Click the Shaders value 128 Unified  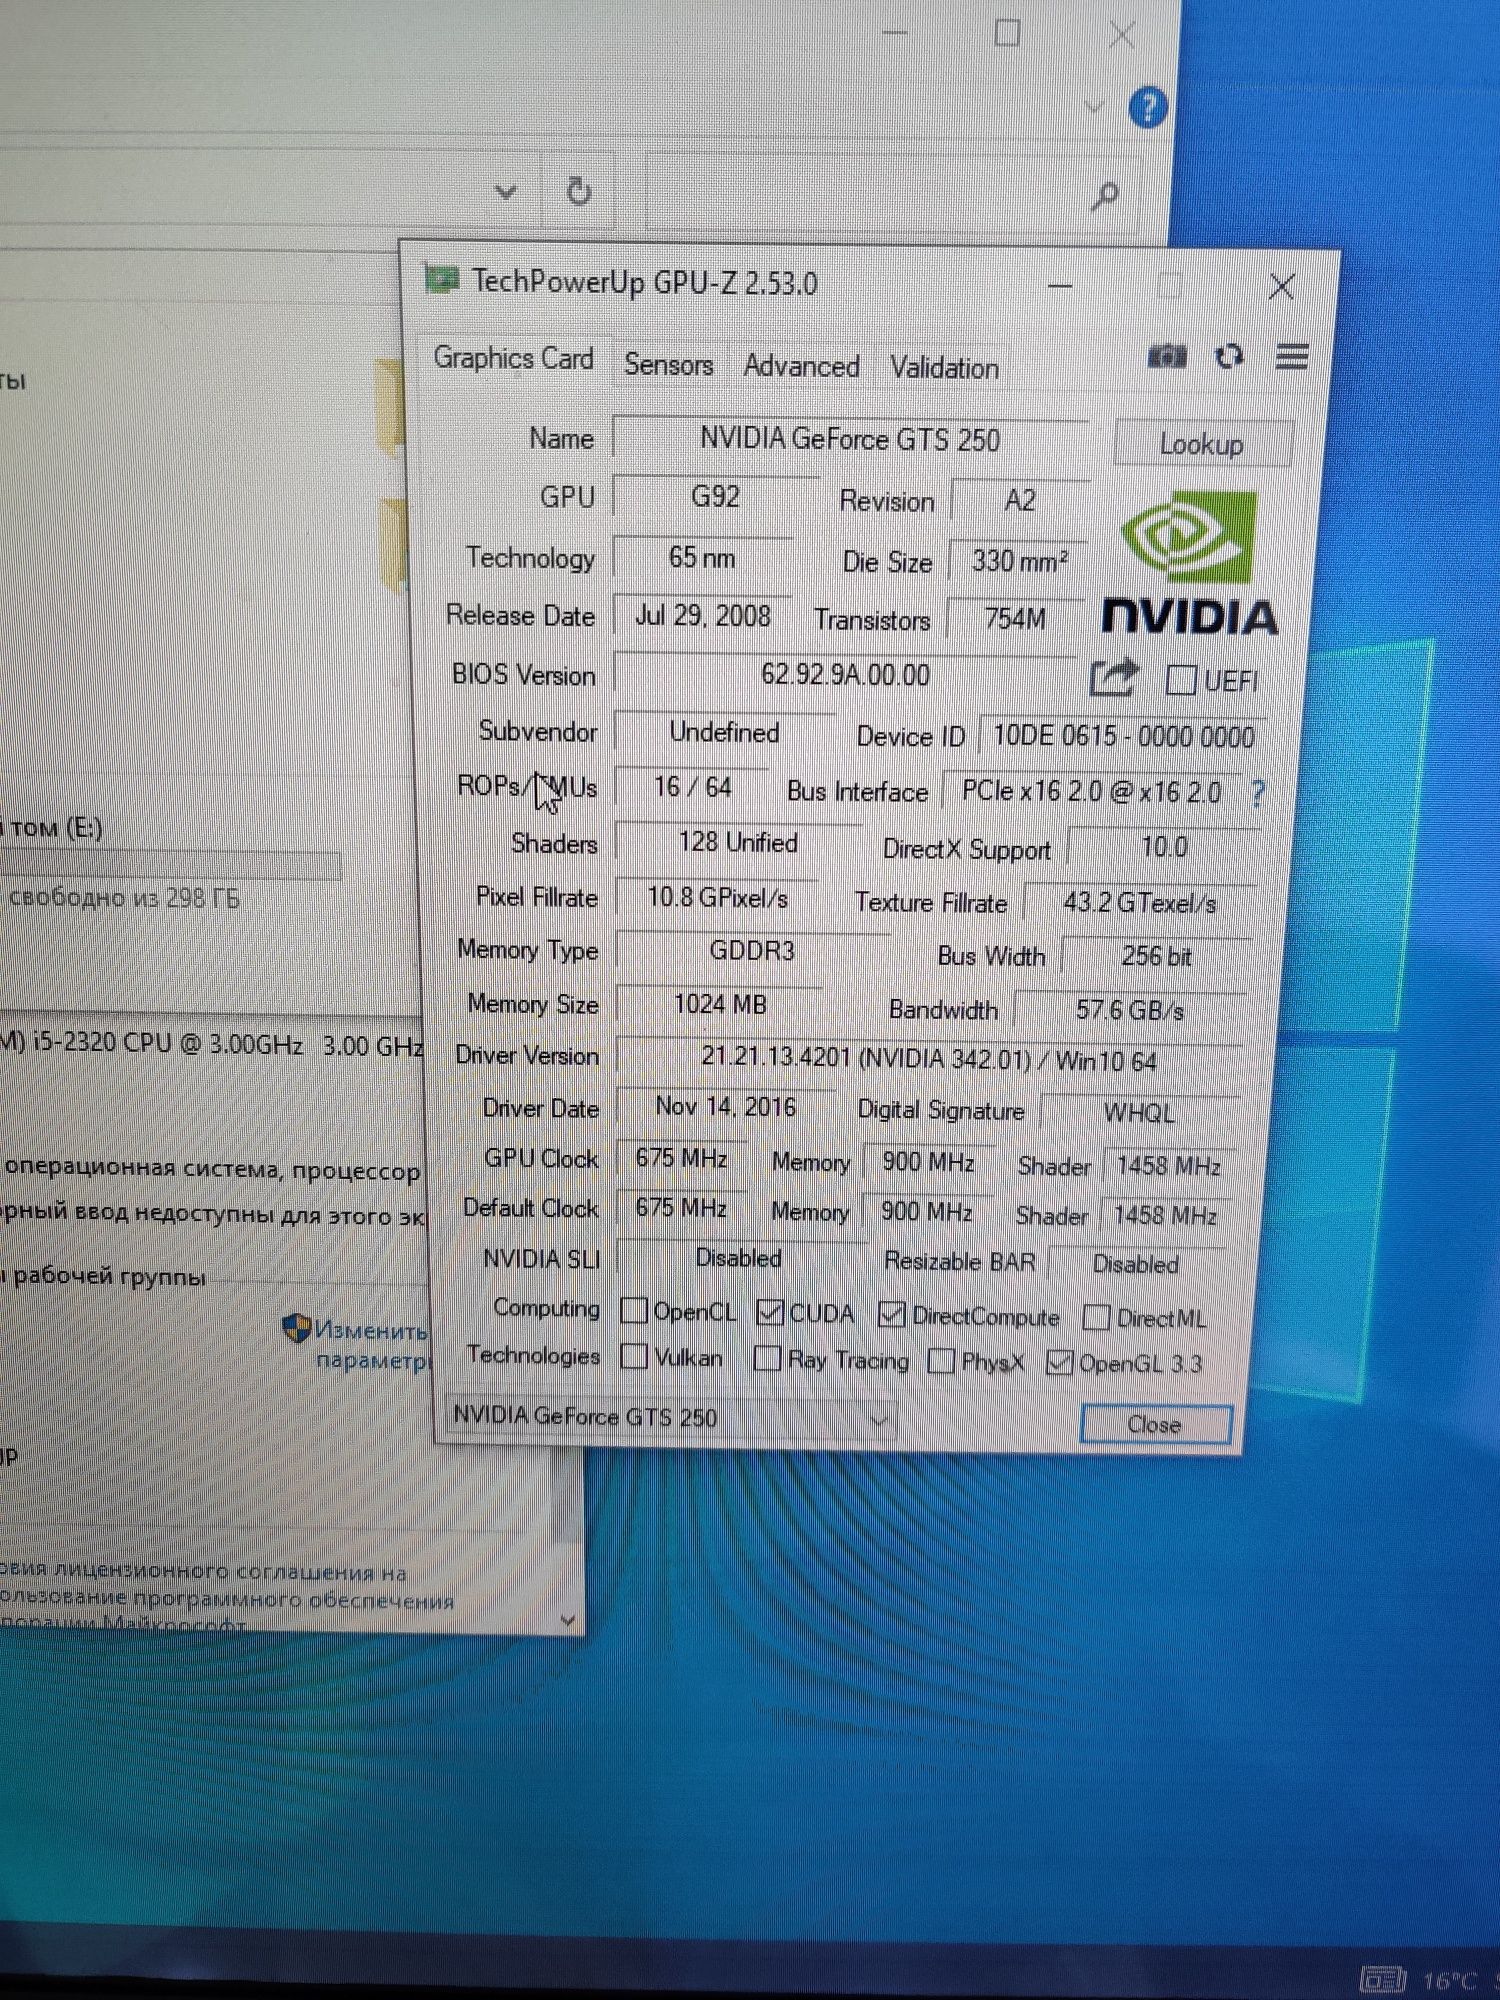click(x=738, y=842)
